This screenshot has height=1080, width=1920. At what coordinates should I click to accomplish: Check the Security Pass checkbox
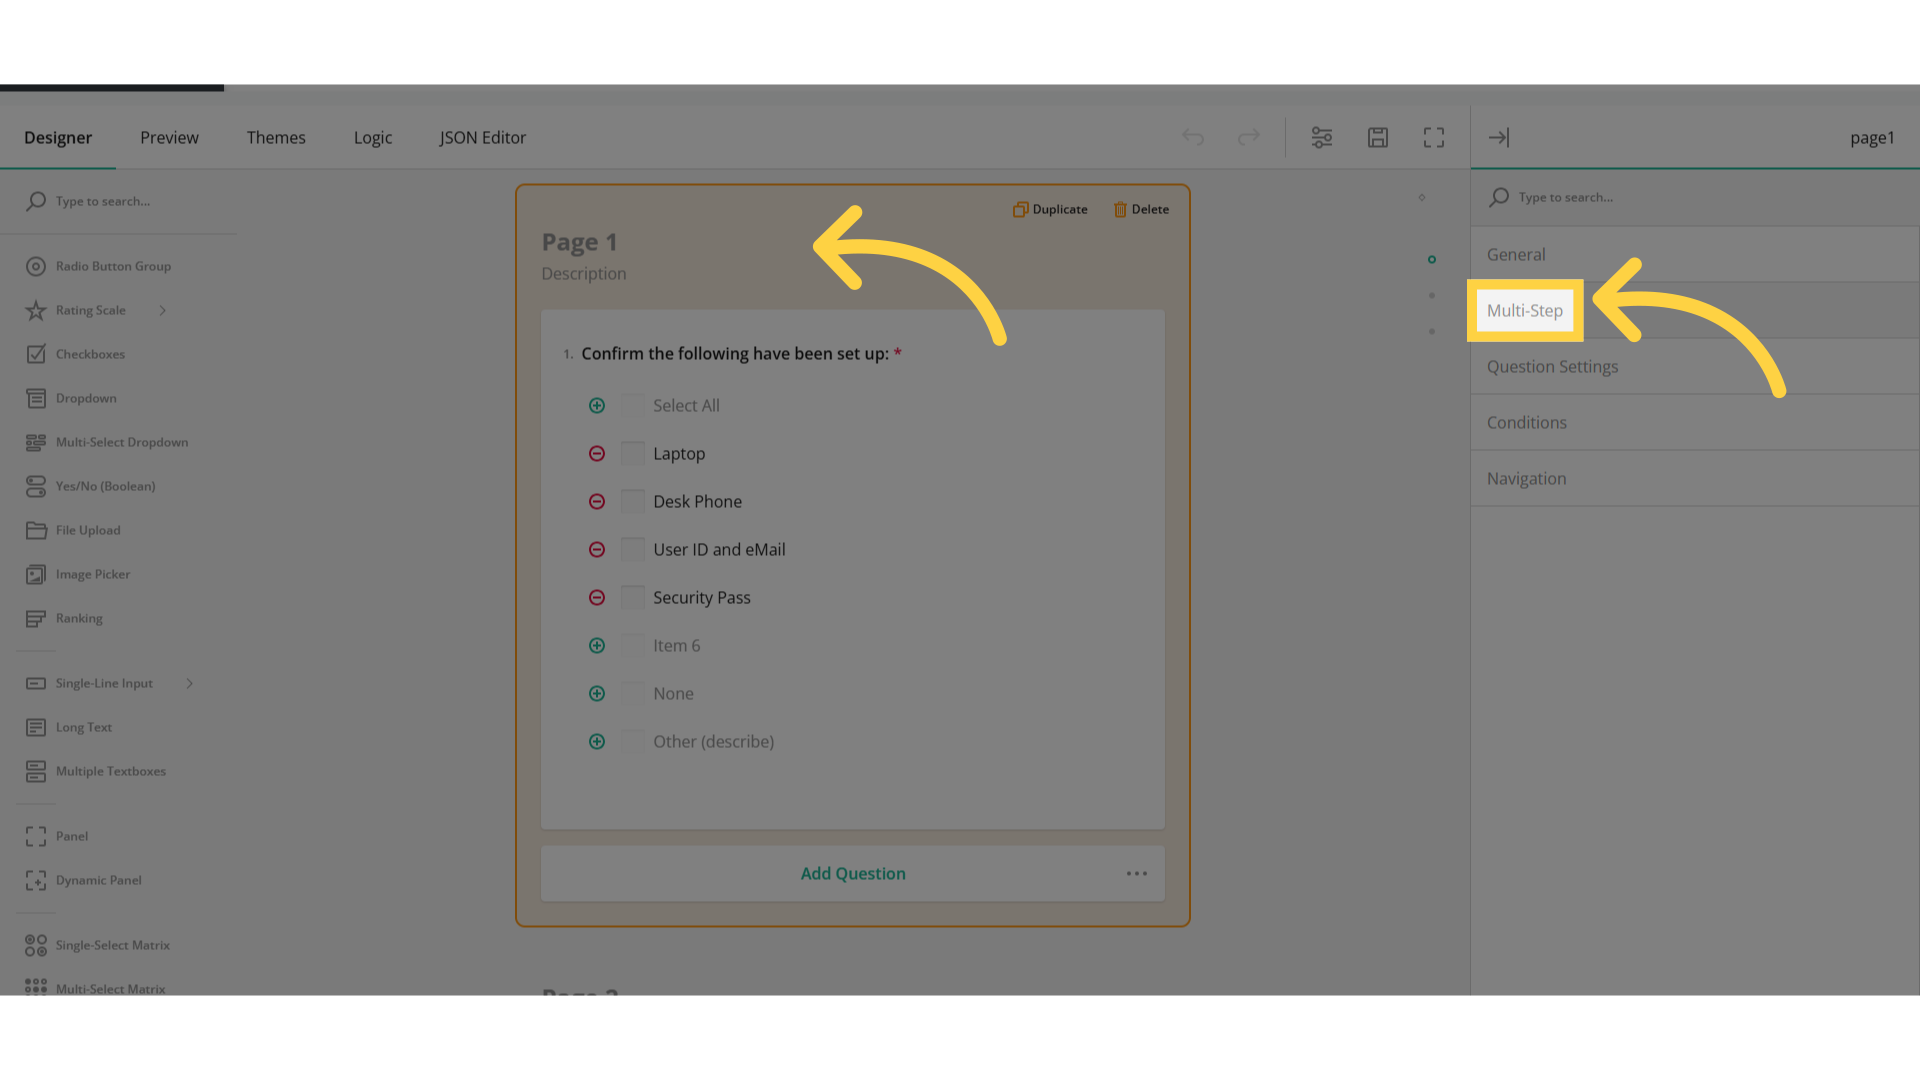(633, 598)
